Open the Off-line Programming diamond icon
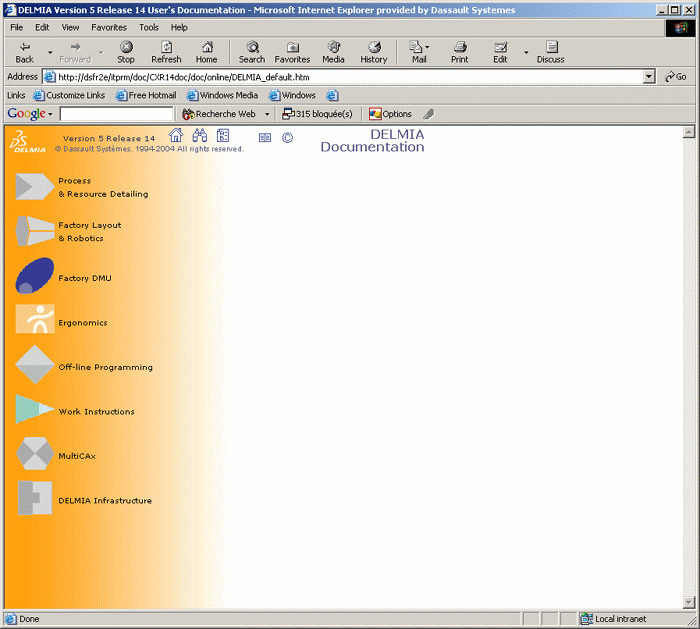 35,364
